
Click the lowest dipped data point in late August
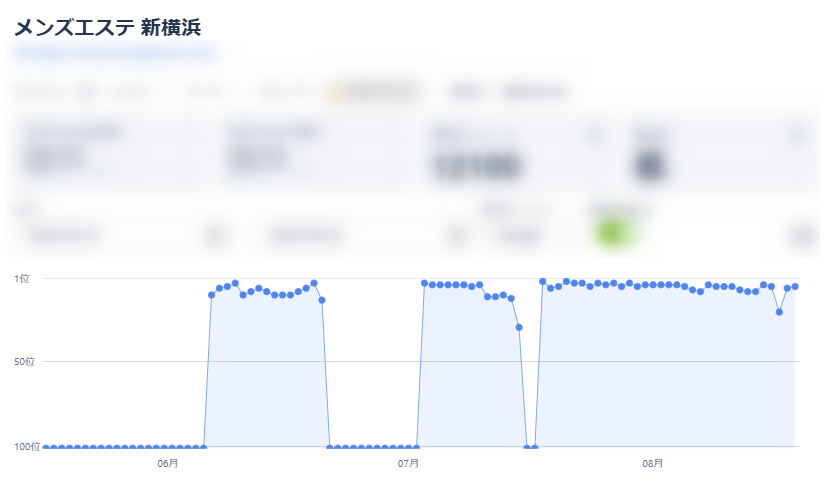tap(779, 312)
